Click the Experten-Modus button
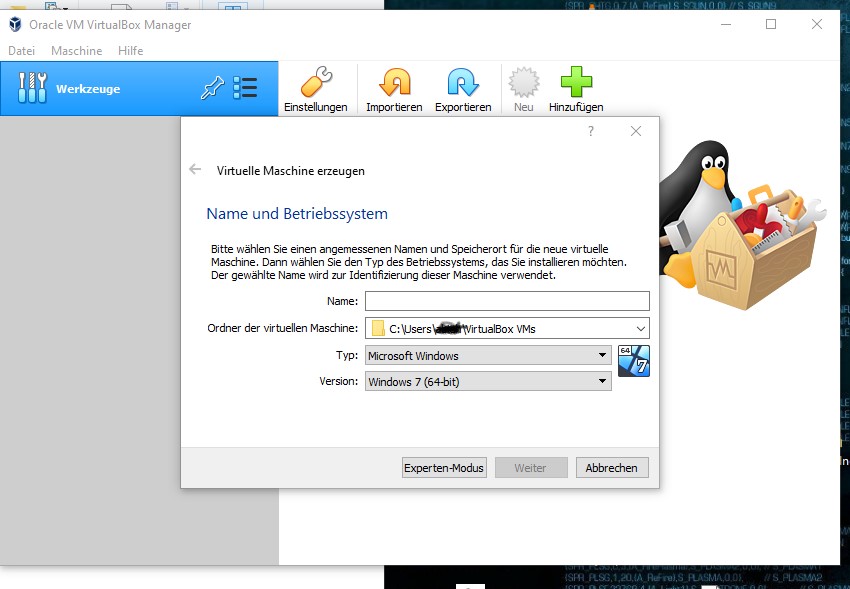Image resolution: width=850 pixels, height=589 pixels. click(x=444, y=468)
